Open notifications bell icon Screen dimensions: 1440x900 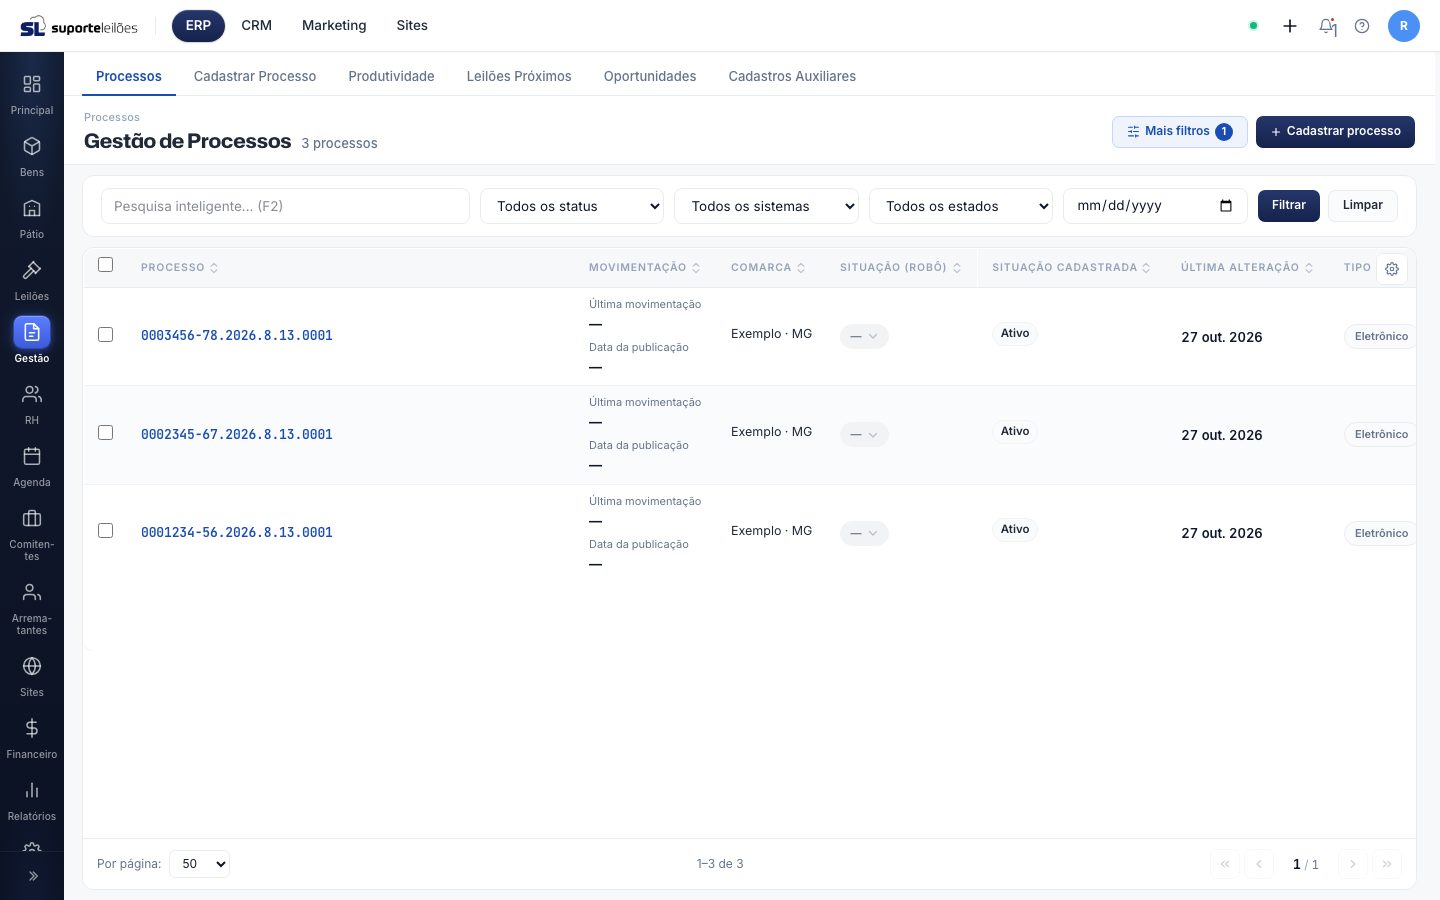click(1327, 26)
